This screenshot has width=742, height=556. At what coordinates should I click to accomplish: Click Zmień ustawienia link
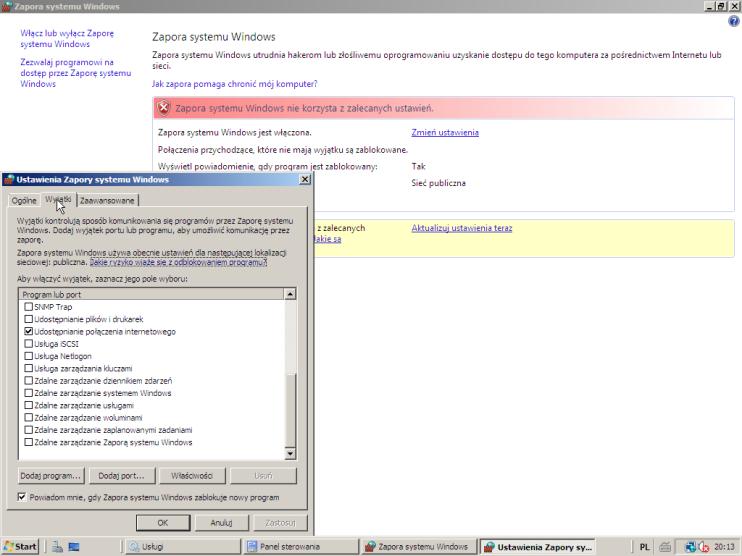[445, 132]
